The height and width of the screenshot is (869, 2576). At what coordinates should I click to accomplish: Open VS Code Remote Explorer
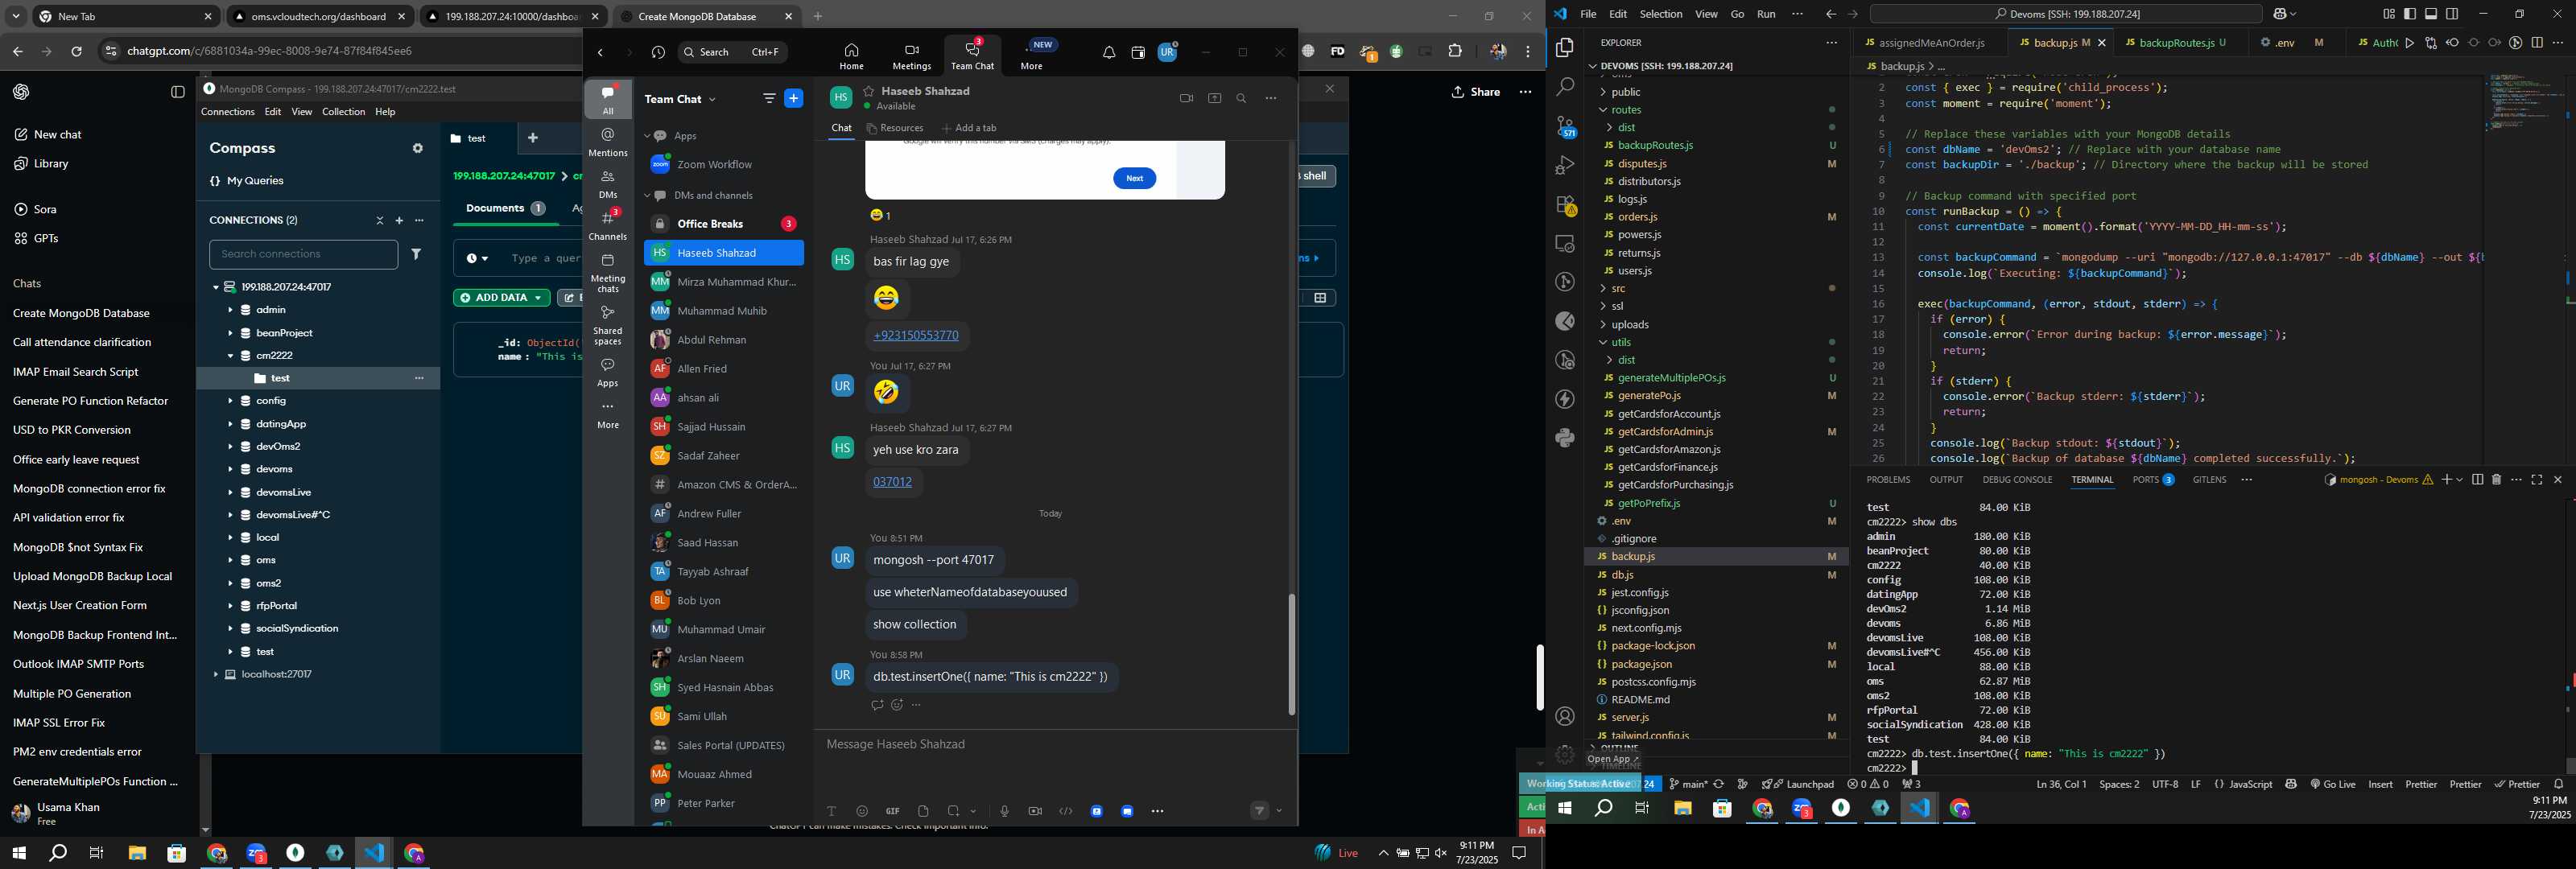[1565, 244]
